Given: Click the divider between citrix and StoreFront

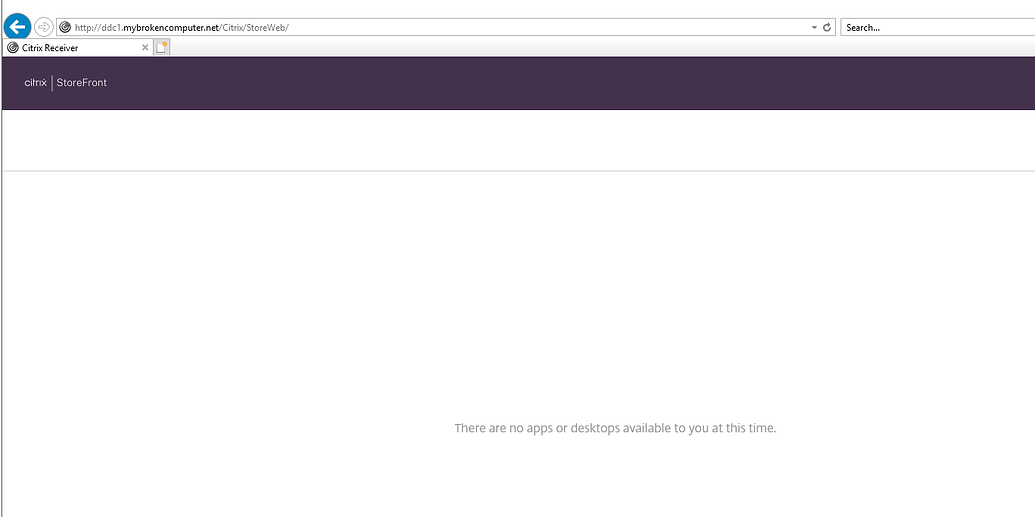Looking at the screenshot, I should pos(52,83).
